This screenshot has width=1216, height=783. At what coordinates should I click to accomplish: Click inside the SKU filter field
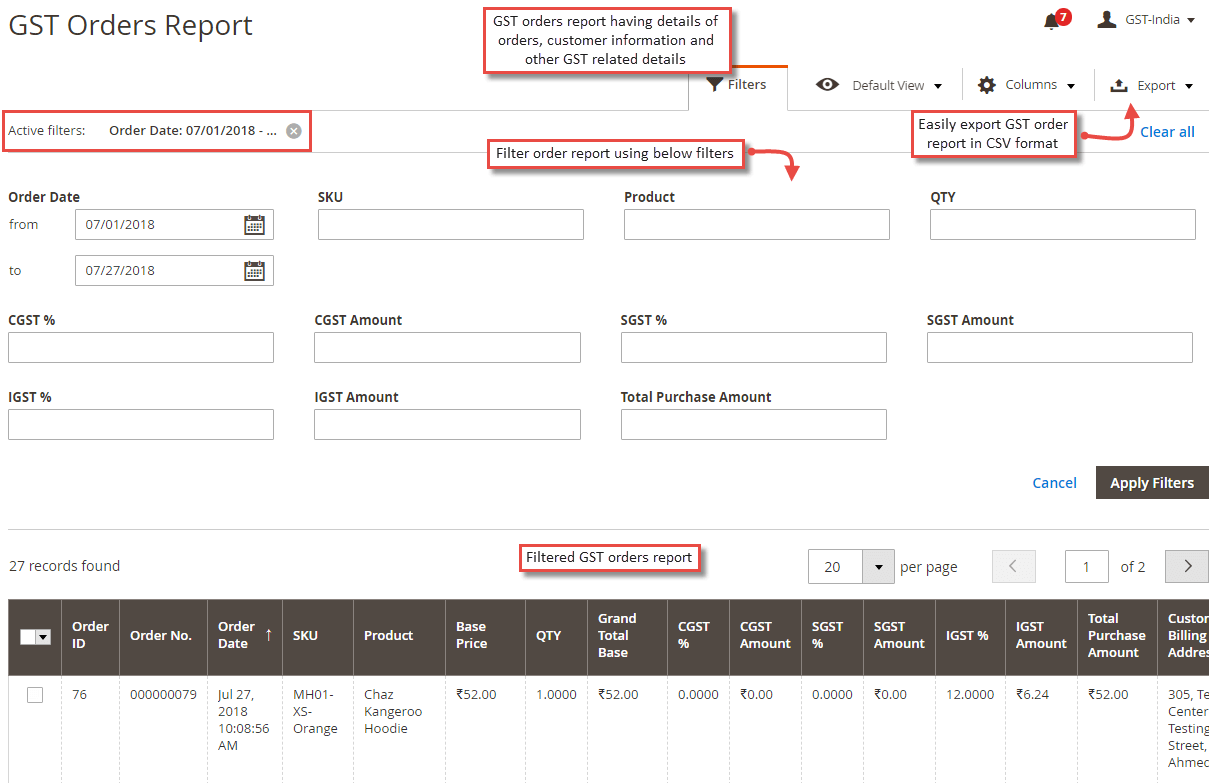tap(450, 224)
